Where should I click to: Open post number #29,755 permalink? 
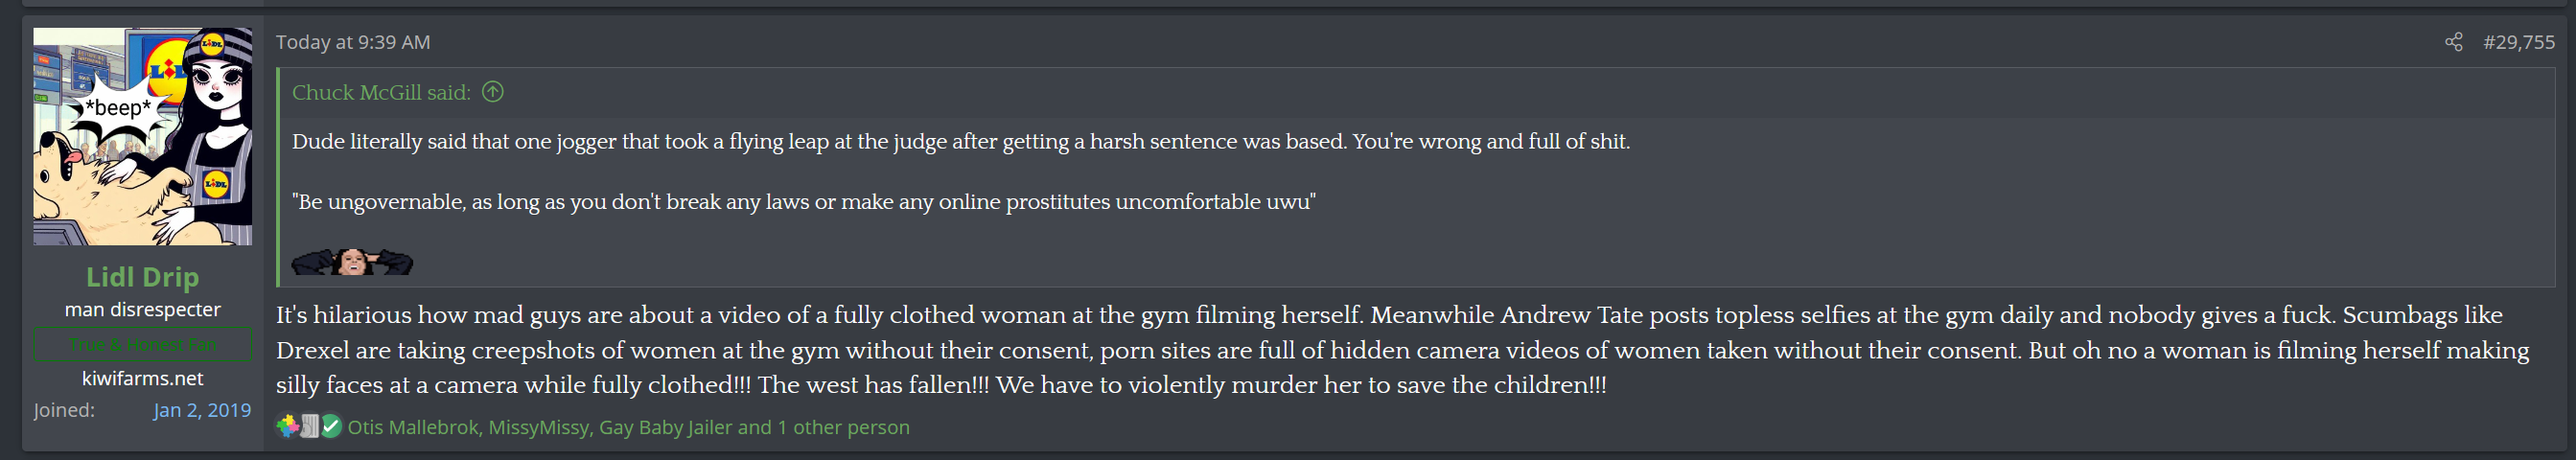(x=2518, y=42)
